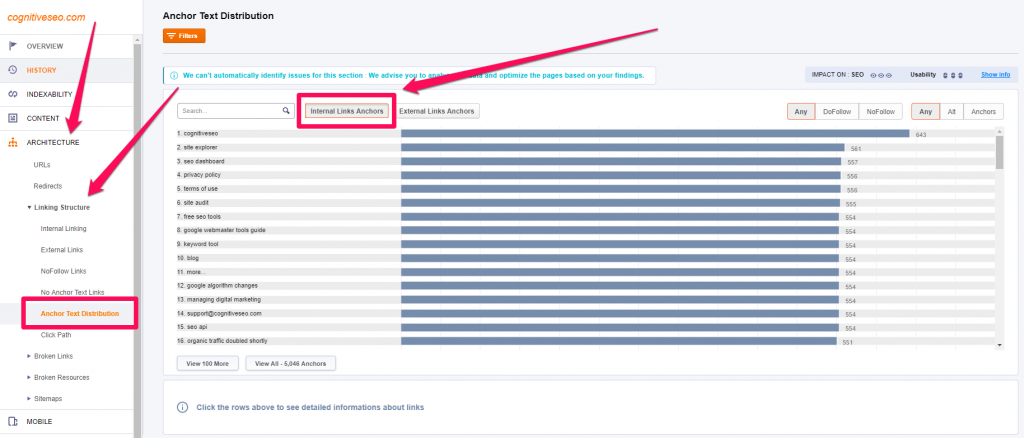Switch to External Links Anchors tab
This screenshot has width=1024, height=438.
tap(437, 111)
